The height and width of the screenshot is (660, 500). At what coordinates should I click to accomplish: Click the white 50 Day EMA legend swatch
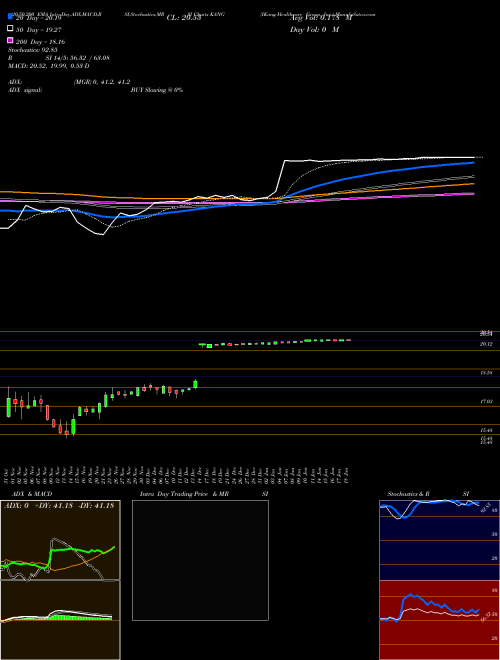[x=11, y=29]
